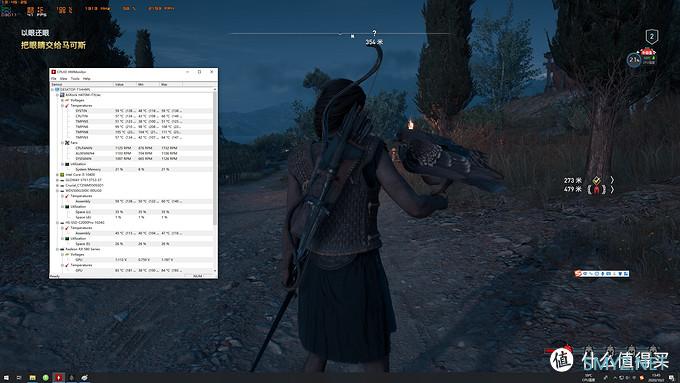
Task: Collapse the motherboard Fans section
Action: [x=62, y=143]
